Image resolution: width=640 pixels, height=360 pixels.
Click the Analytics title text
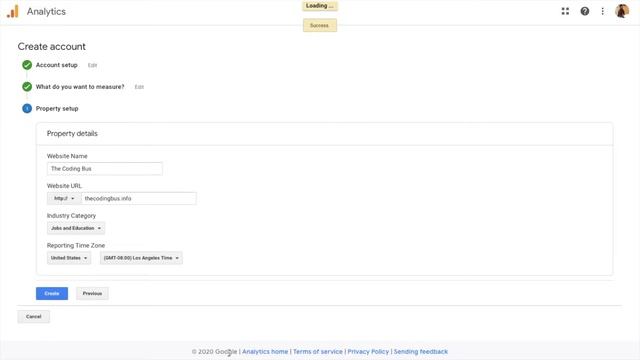(46, 11)
